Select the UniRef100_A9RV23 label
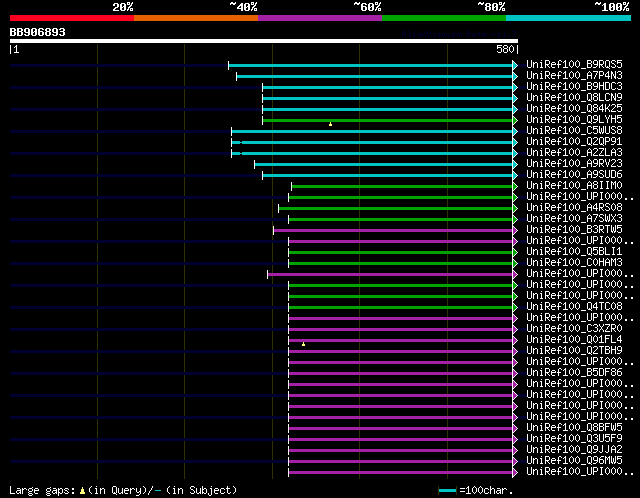The image size is (640, 498). coord(574,164)
